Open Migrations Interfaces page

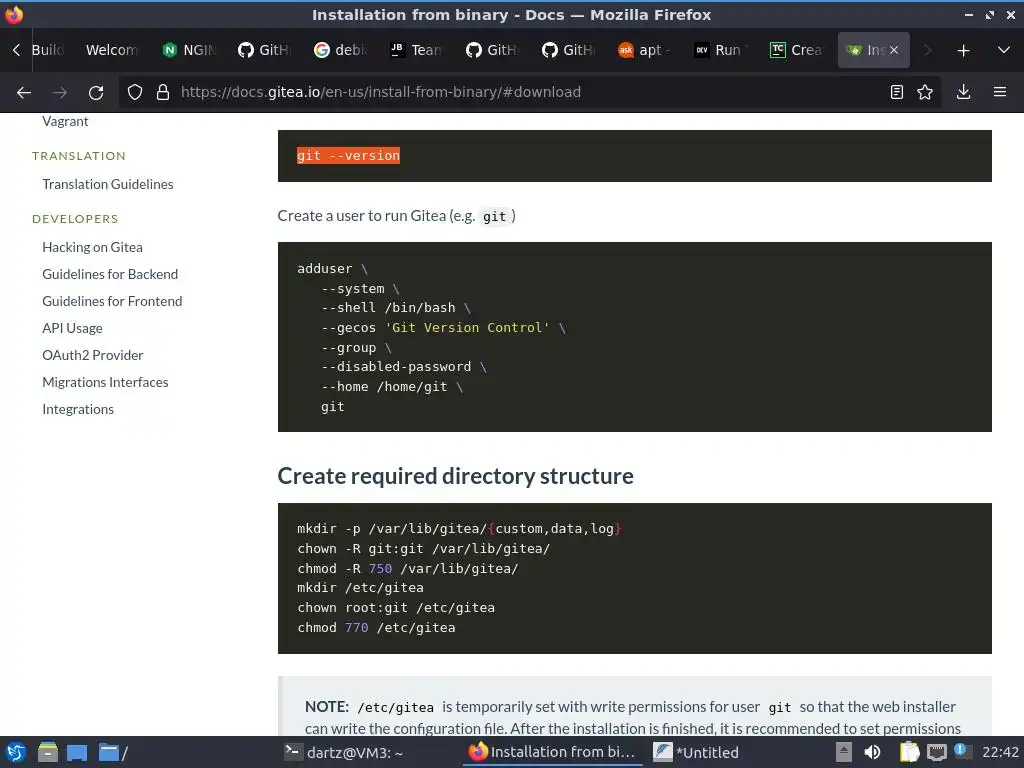105,382
